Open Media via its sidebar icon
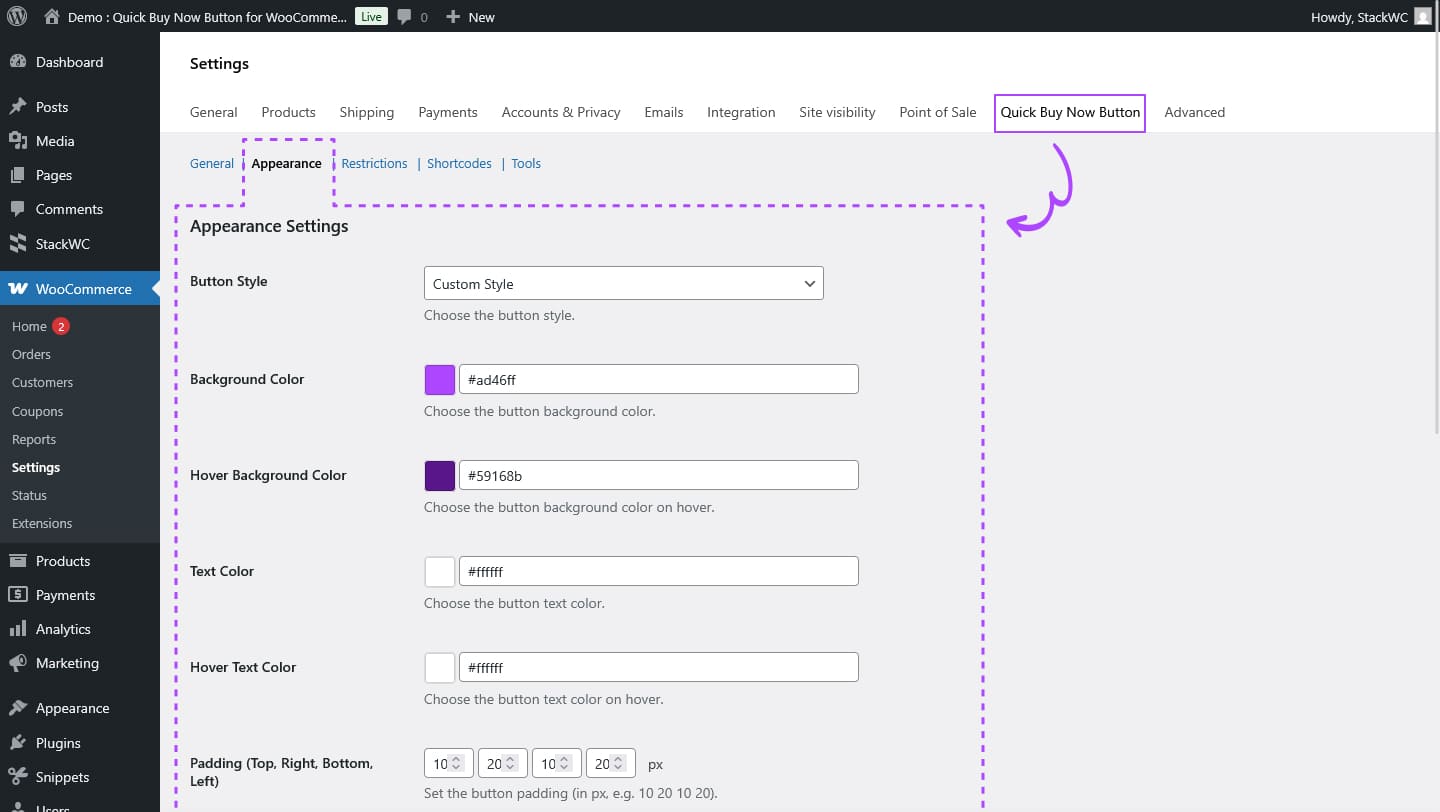 coord(18,141)
